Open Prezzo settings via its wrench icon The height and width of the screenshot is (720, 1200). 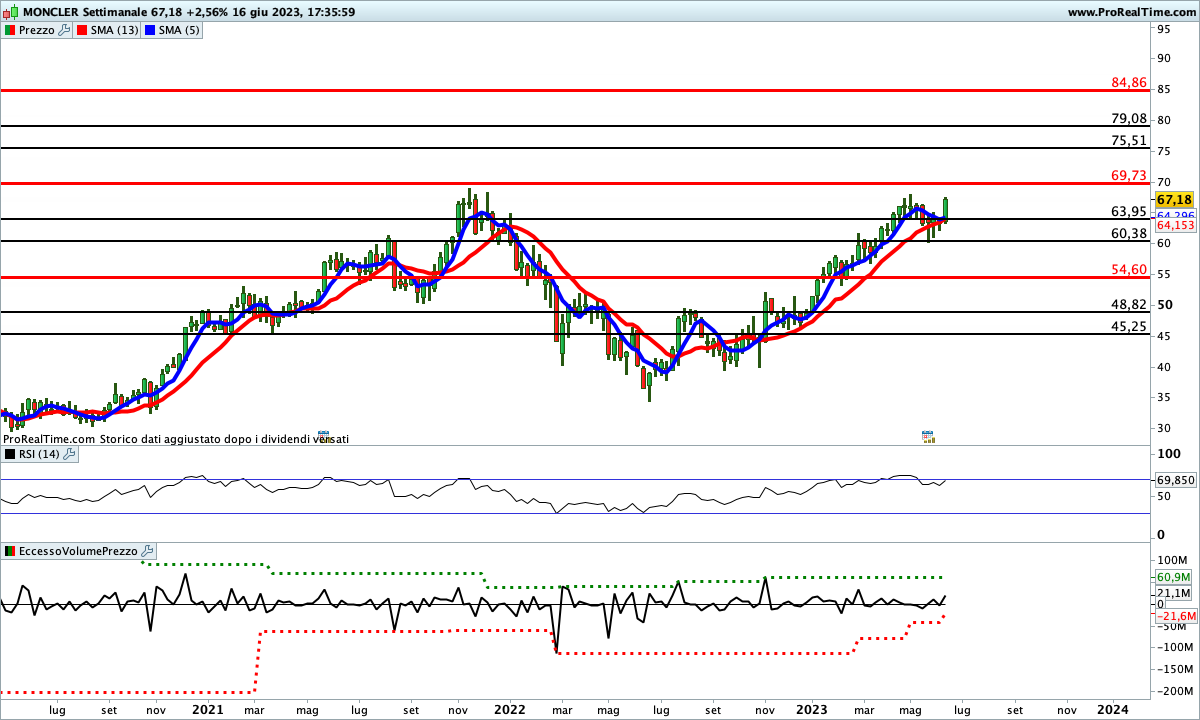(66, 31)
